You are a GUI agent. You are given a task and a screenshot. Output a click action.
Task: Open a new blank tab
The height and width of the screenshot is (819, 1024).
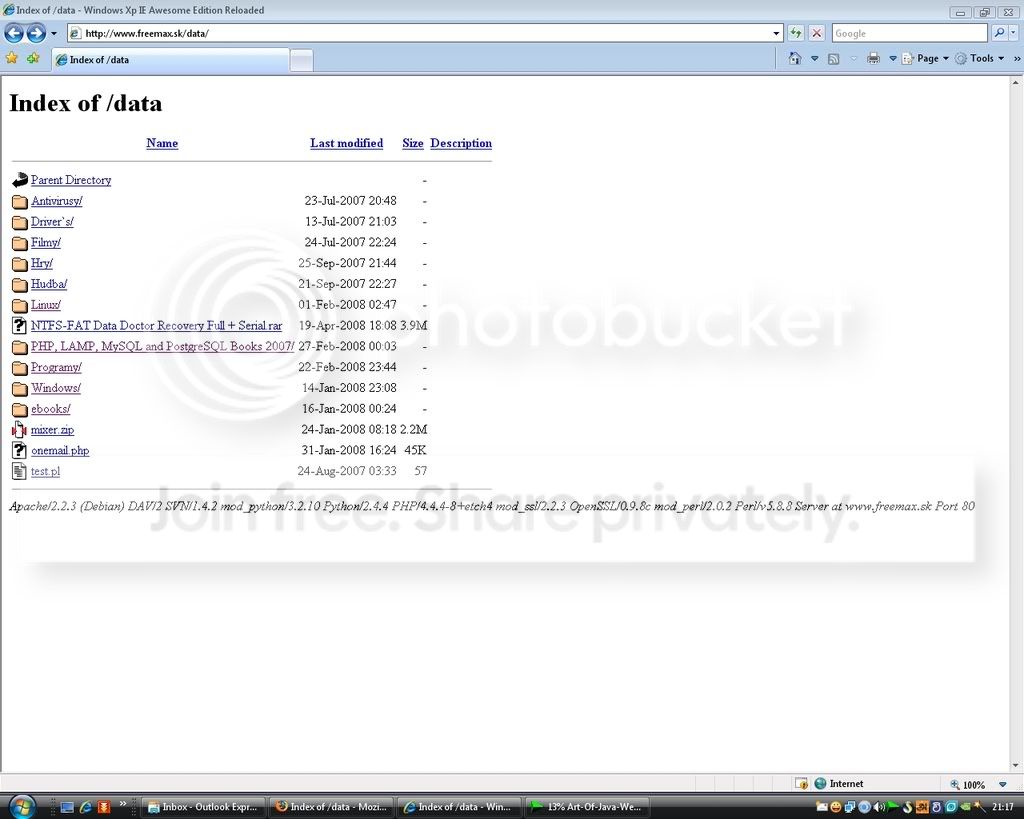click(301, 60)
